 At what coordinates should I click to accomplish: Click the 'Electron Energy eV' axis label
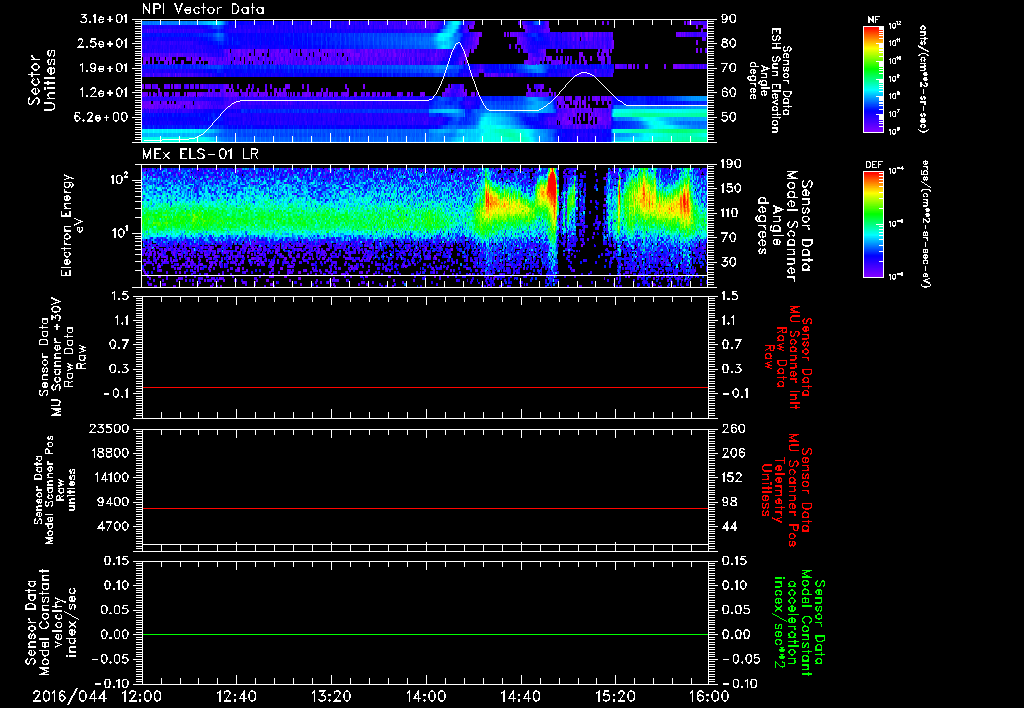pos(74,226)
